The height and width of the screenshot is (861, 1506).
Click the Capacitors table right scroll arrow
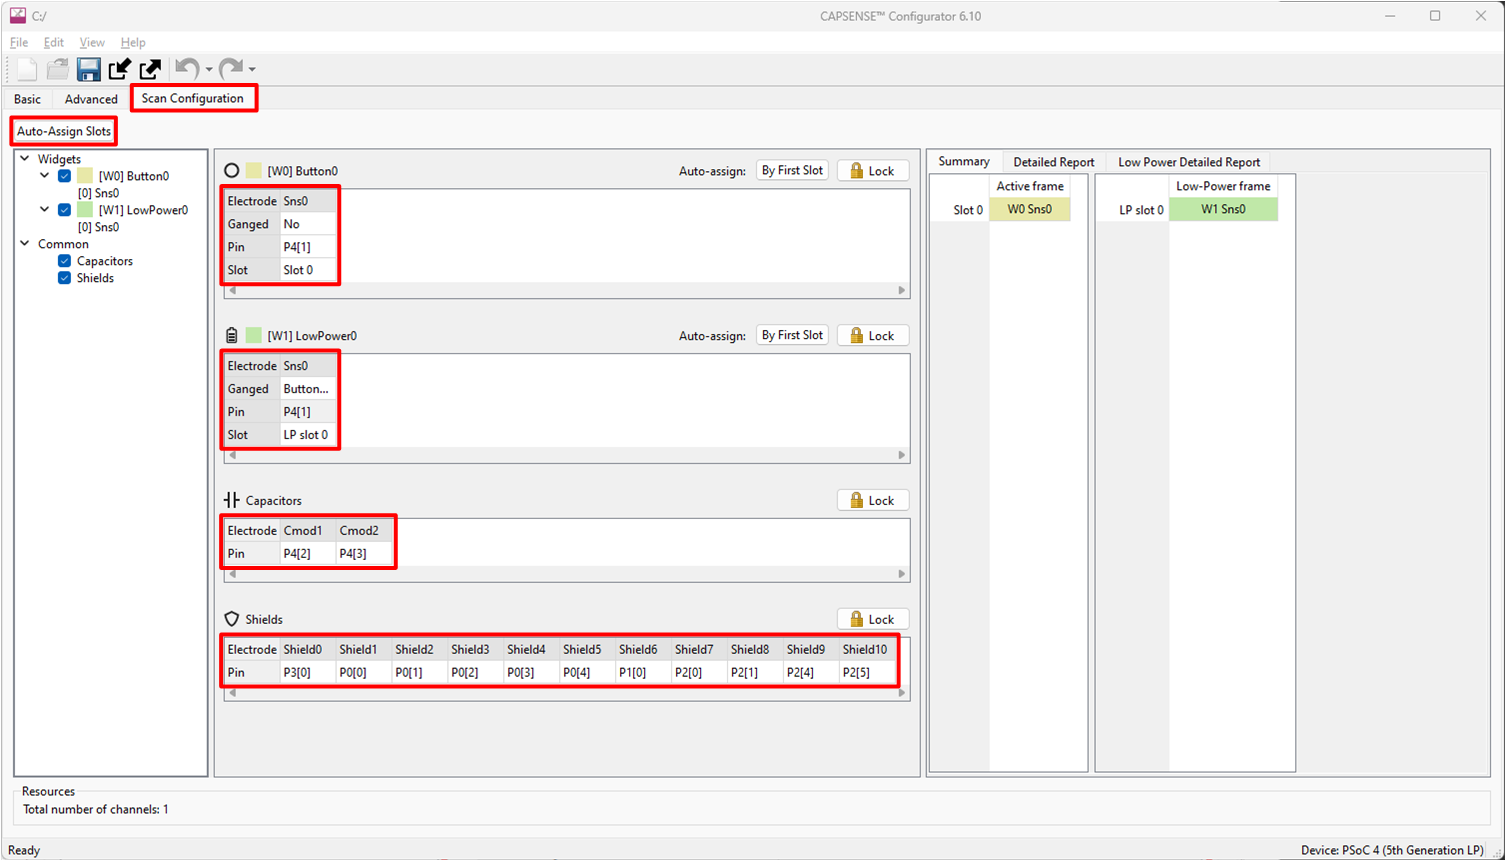click(x=902, y=574)
